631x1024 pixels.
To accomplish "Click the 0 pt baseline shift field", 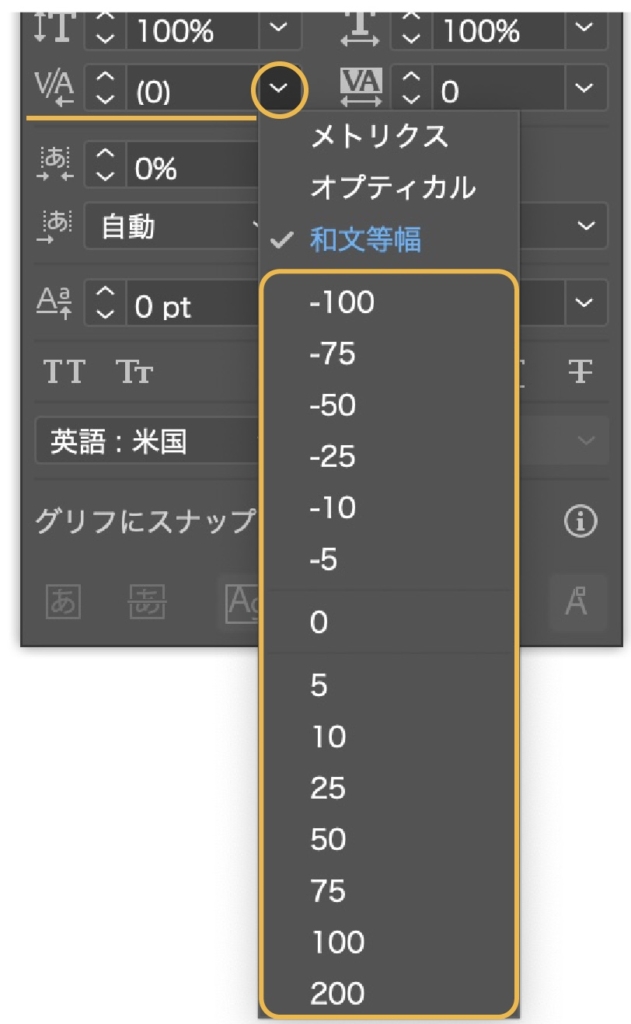I will click(193, 304).
